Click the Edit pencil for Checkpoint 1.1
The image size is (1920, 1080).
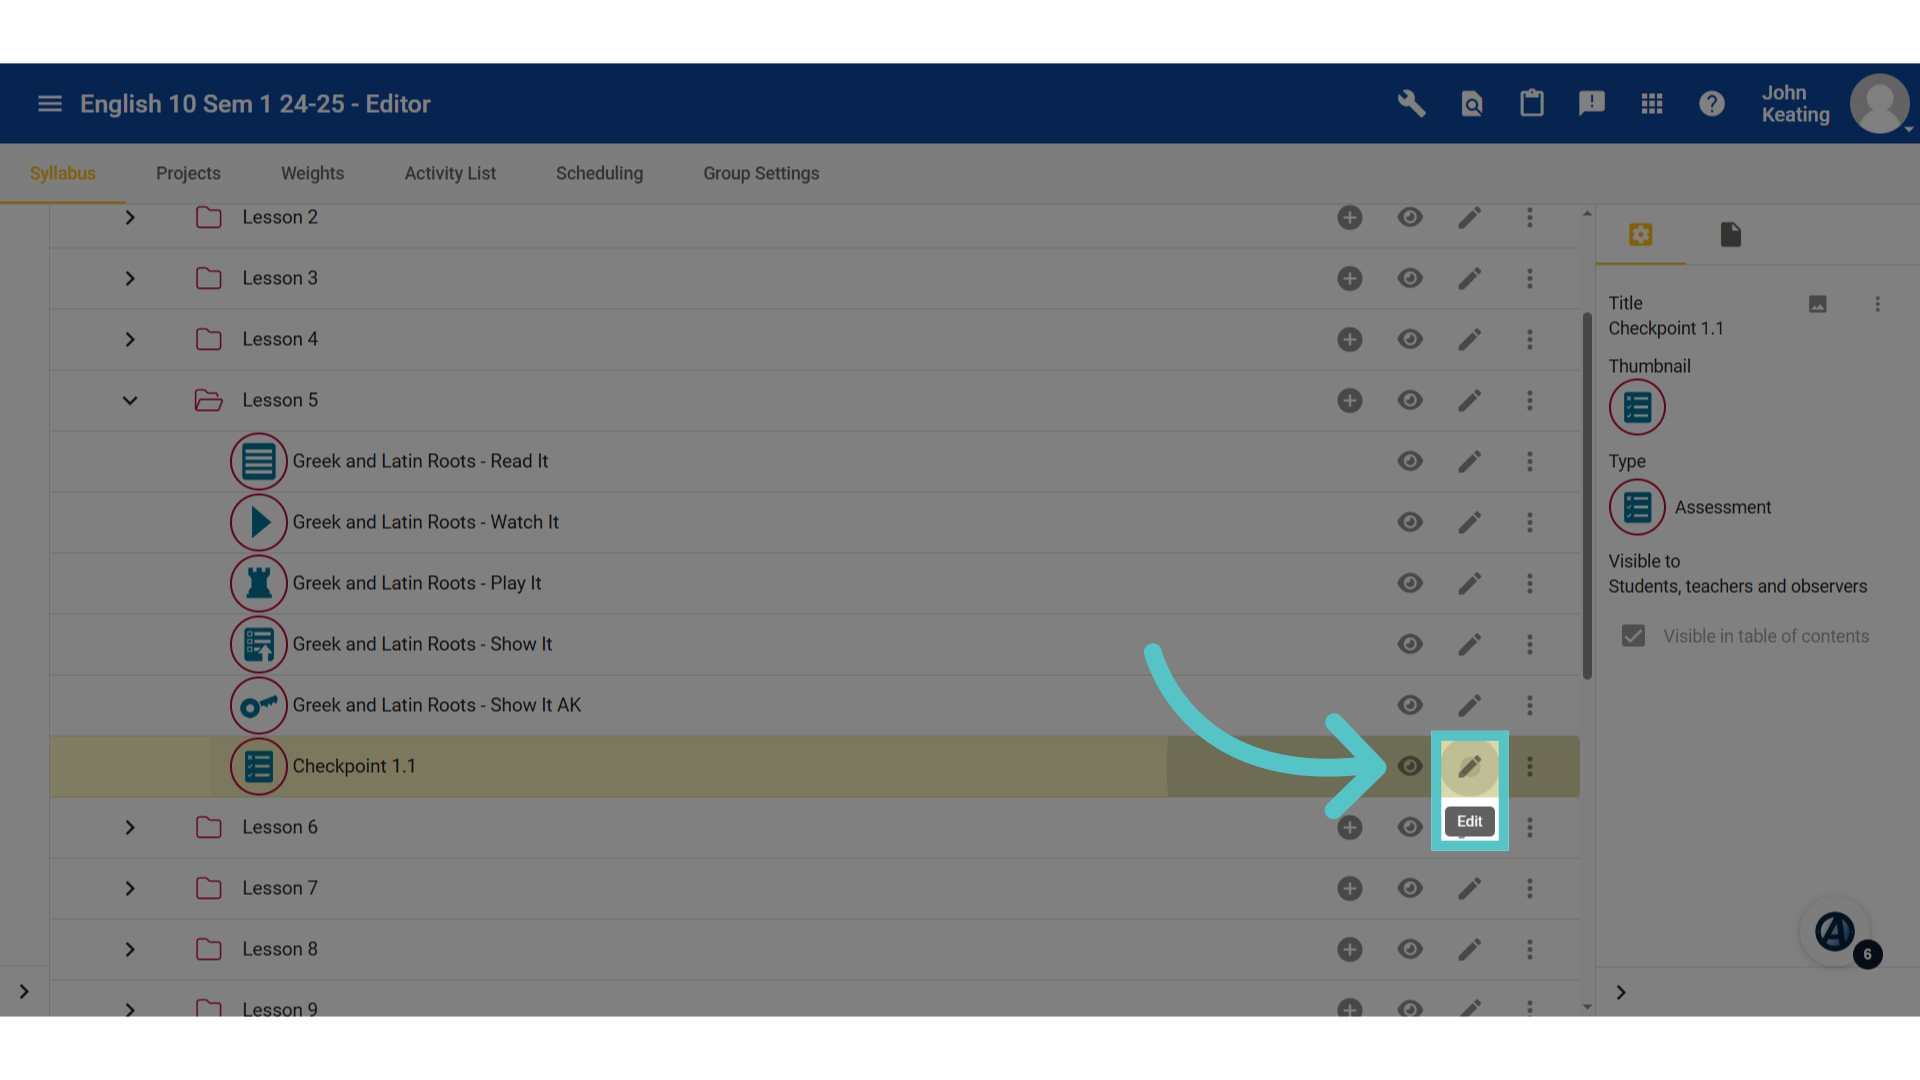(1469, 767)
